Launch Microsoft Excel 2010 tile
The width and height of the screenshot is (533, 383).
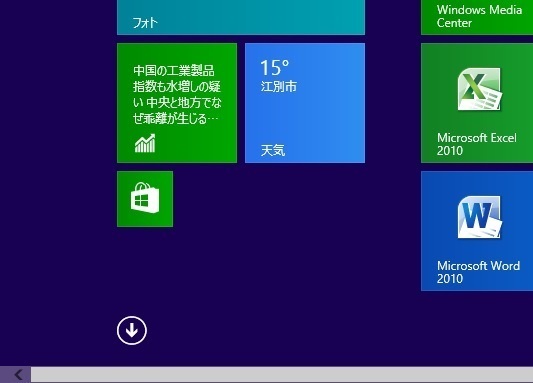(x=477, y=103)
